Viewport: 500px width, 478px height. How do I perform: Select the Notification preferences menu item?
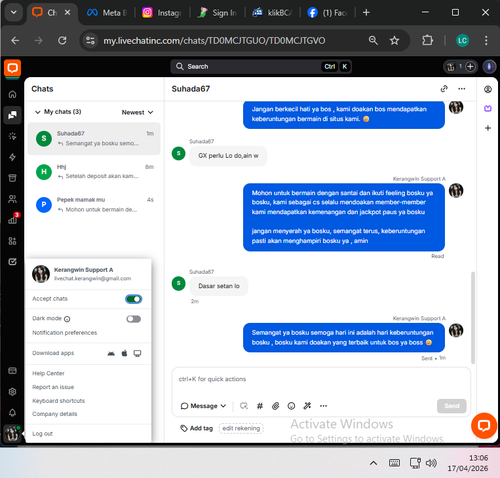[64, 333]
